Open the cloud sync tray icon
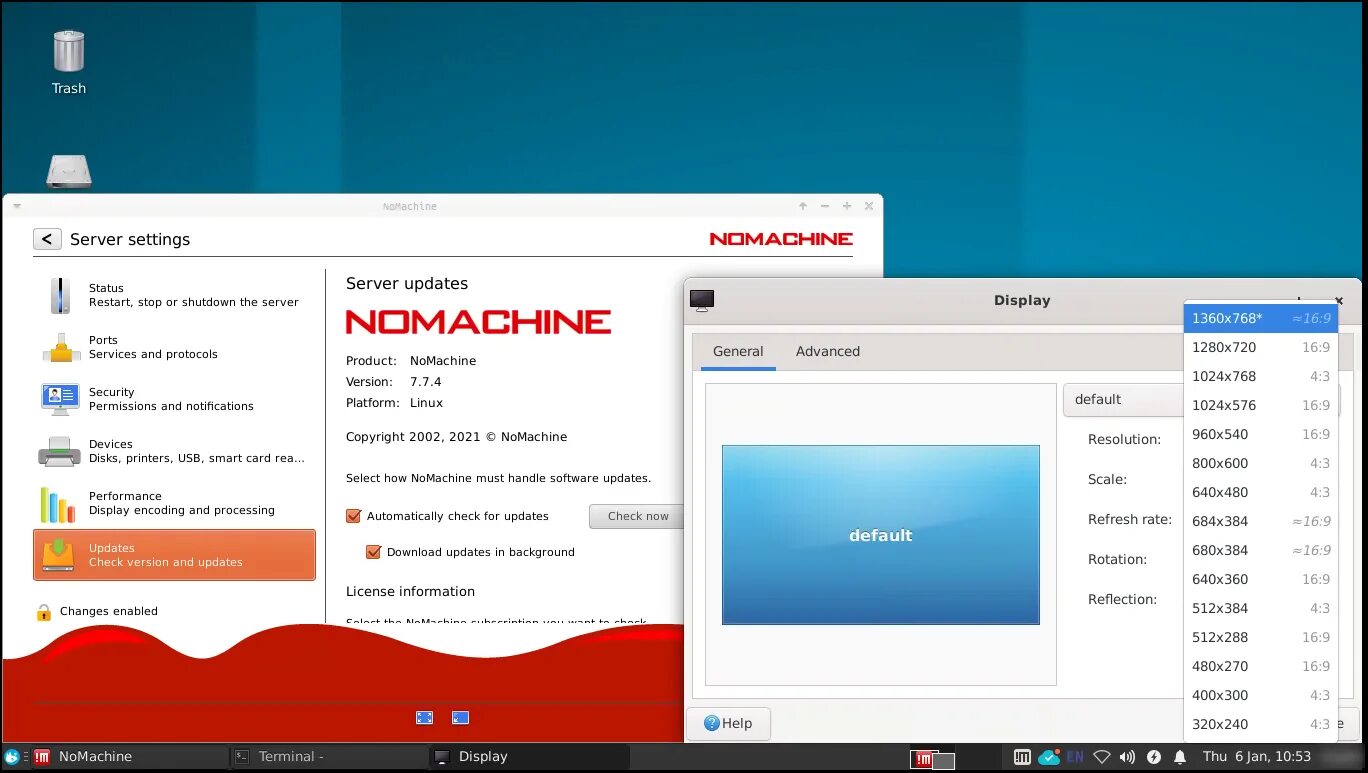 1049,757
